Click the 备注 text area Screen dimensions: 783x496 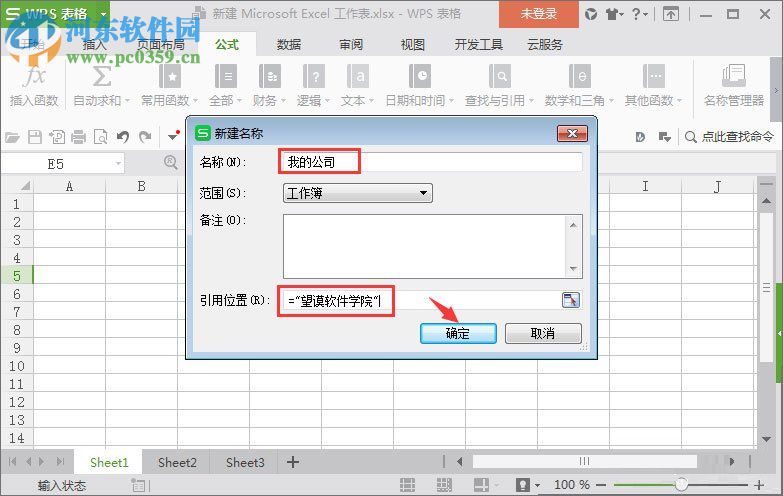(x=432, y=246)
